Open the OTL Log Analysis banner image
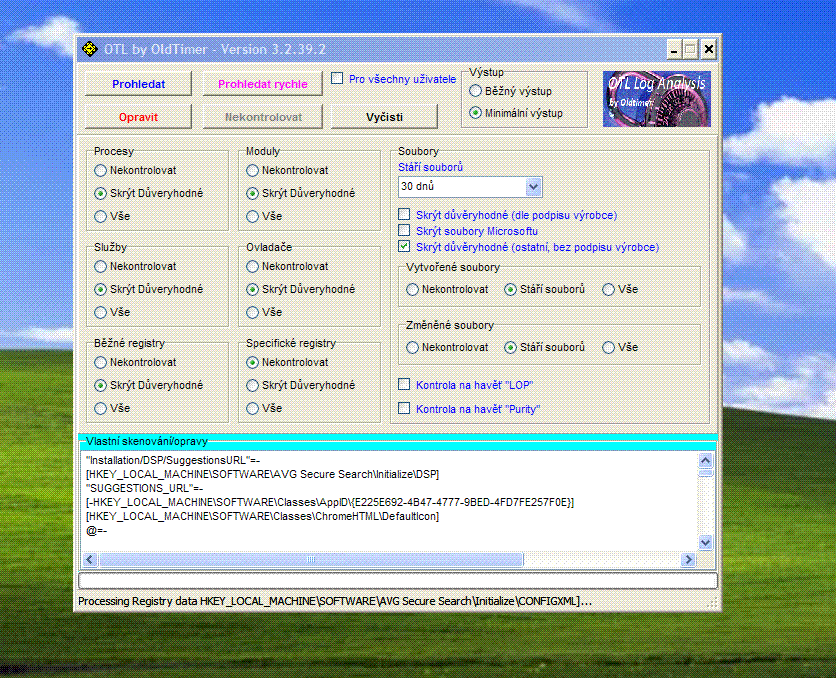Screen dimensions: 836x678 (656, 99)
